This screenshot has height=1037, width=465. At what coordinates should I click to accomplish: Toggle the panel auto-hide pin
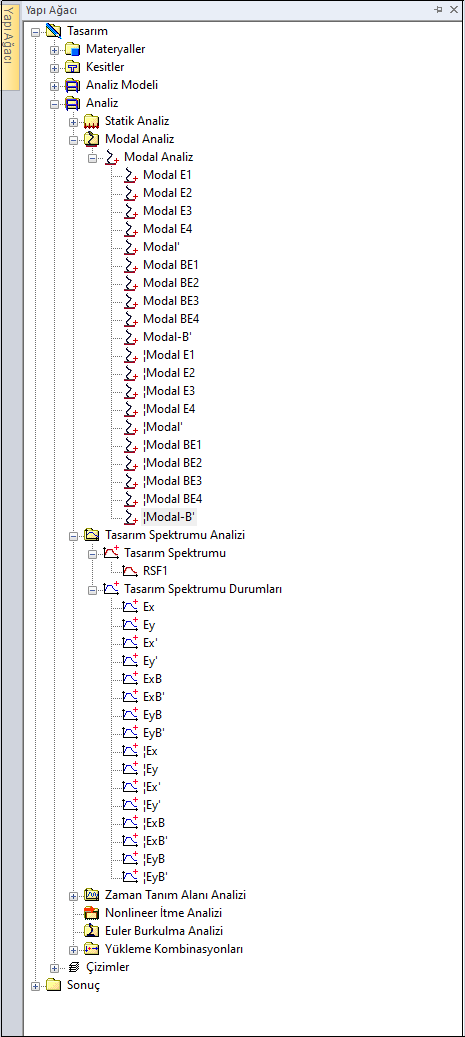(439, 9)
